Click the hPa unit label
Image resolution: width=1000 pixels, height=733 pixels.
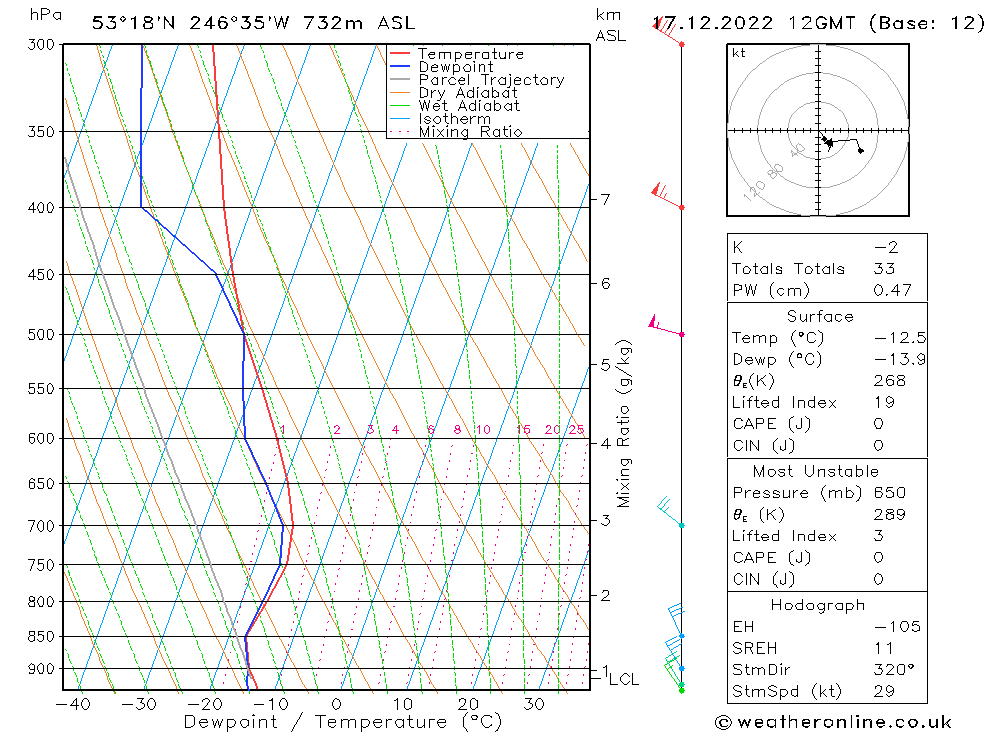(x=45, y=15)
